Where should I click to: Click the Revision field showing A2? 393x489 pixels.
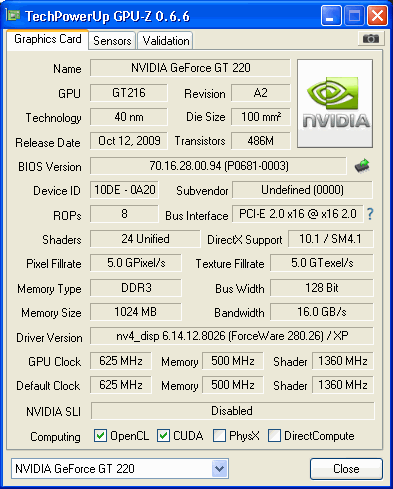click(x=261, y=93)
